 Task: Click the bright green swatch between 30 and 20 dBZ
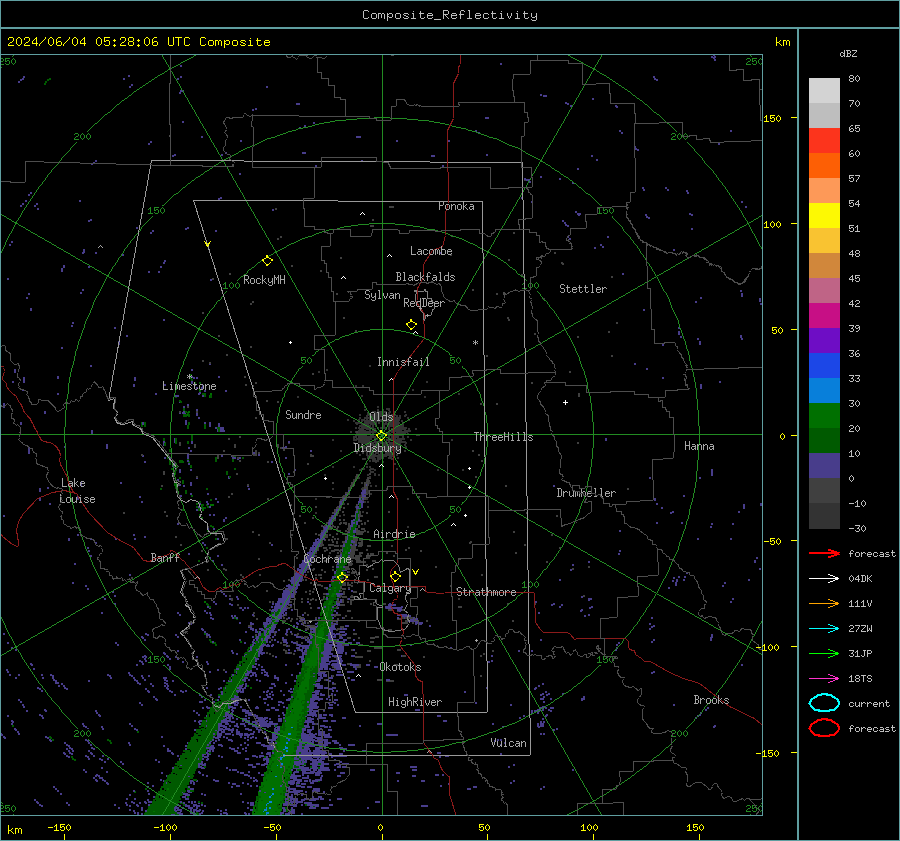(824, 416)
